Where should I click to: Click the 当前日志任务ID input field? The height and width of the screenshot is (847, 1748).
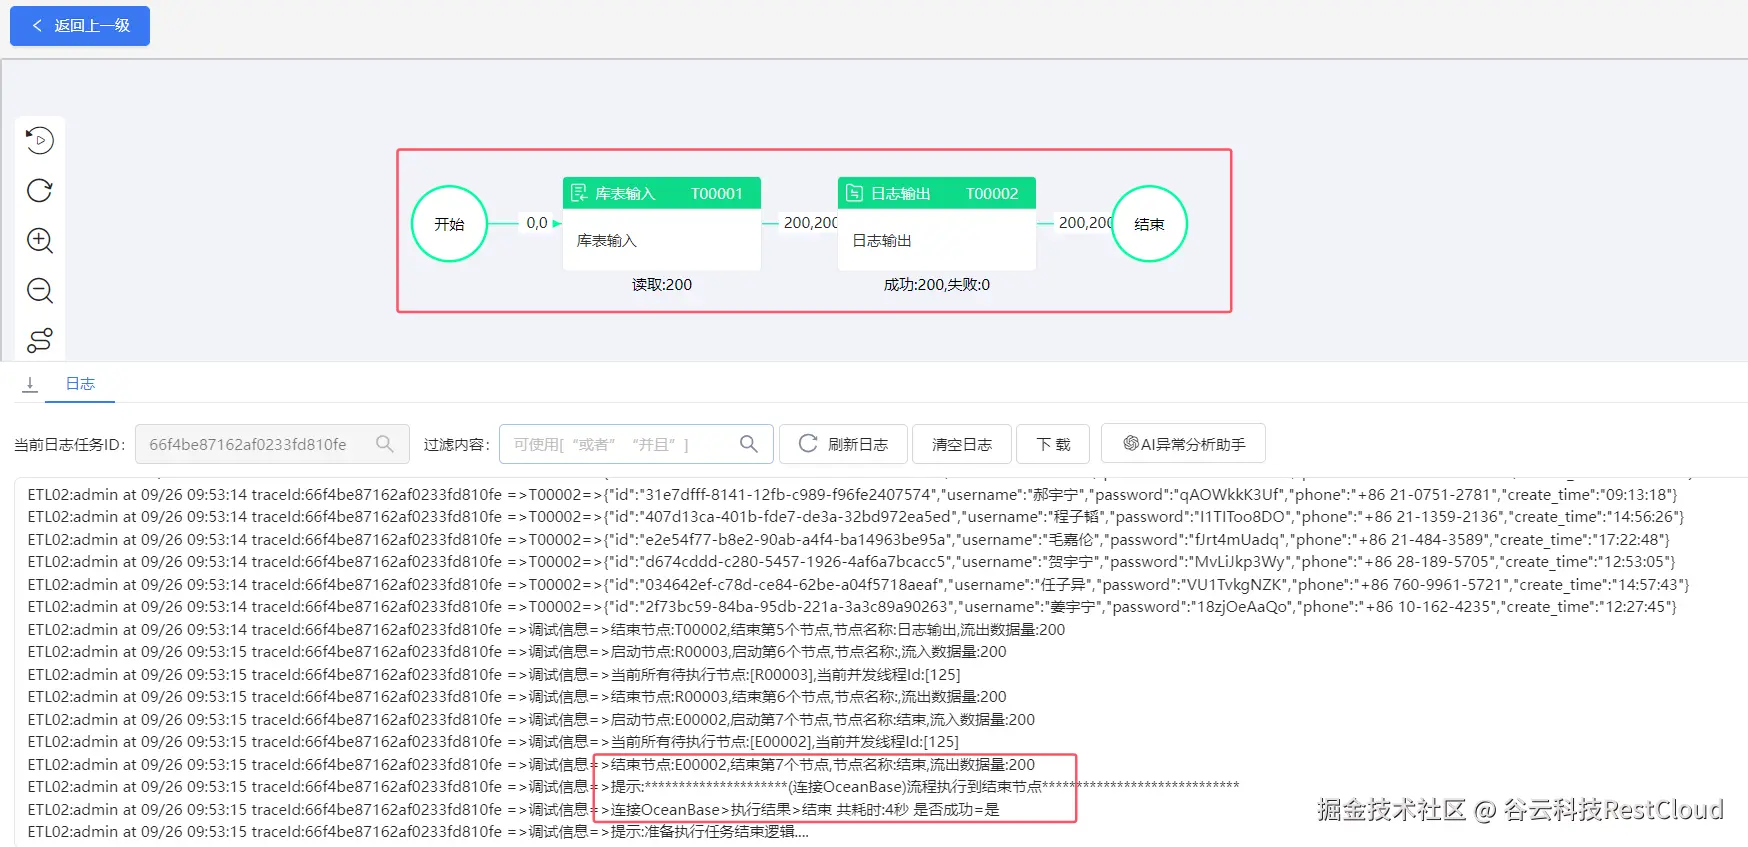tap(272, 444)
